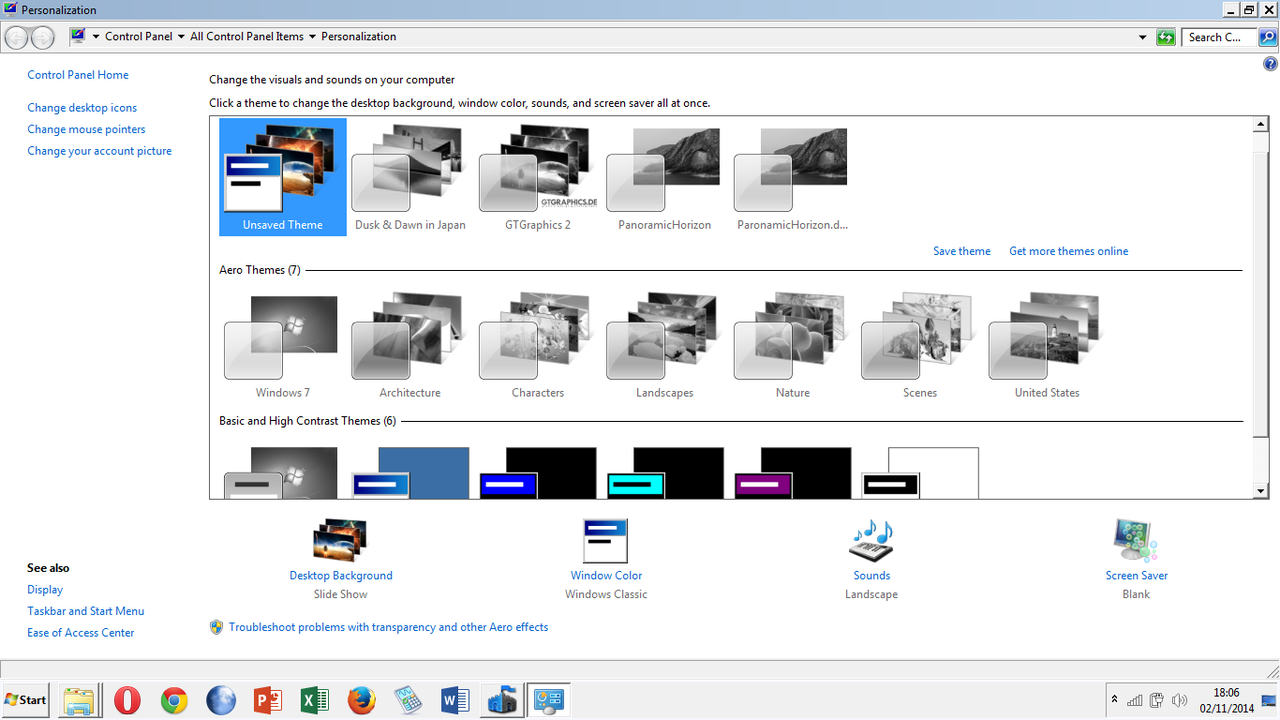This screenshot has width=1280, height=720.
Task: Select the high contrast theme with cyan title bar
Action: point(665,473)
